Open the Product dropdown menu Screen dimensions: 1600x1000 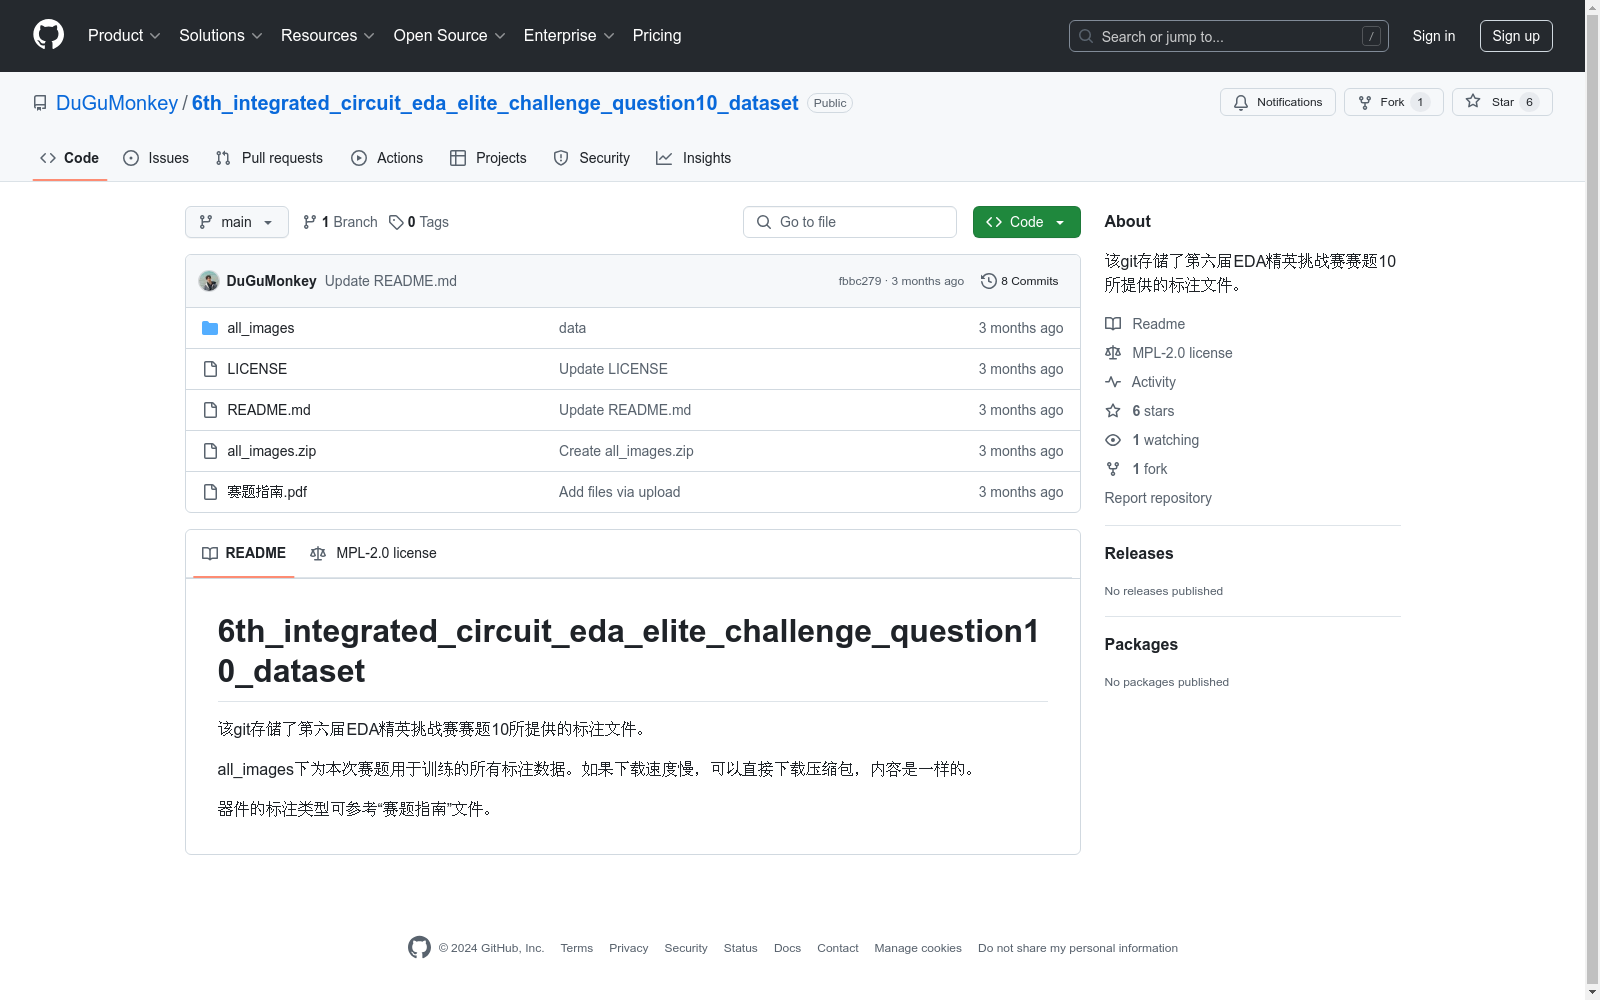coord(124,36)
